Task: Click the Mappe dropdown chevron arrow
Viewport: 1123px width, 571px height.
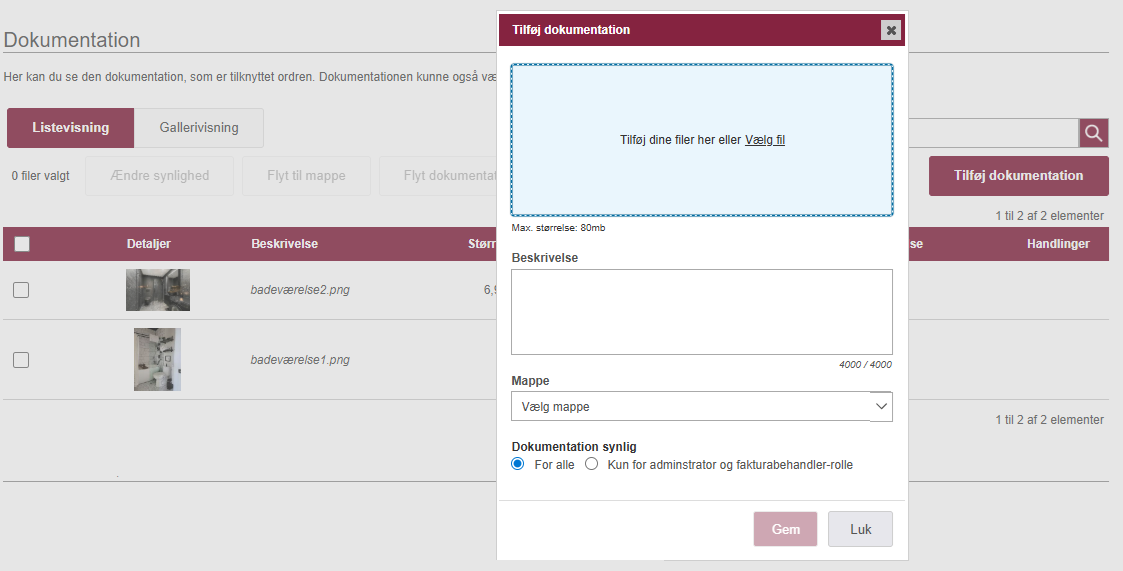Action: click(881, 407)
